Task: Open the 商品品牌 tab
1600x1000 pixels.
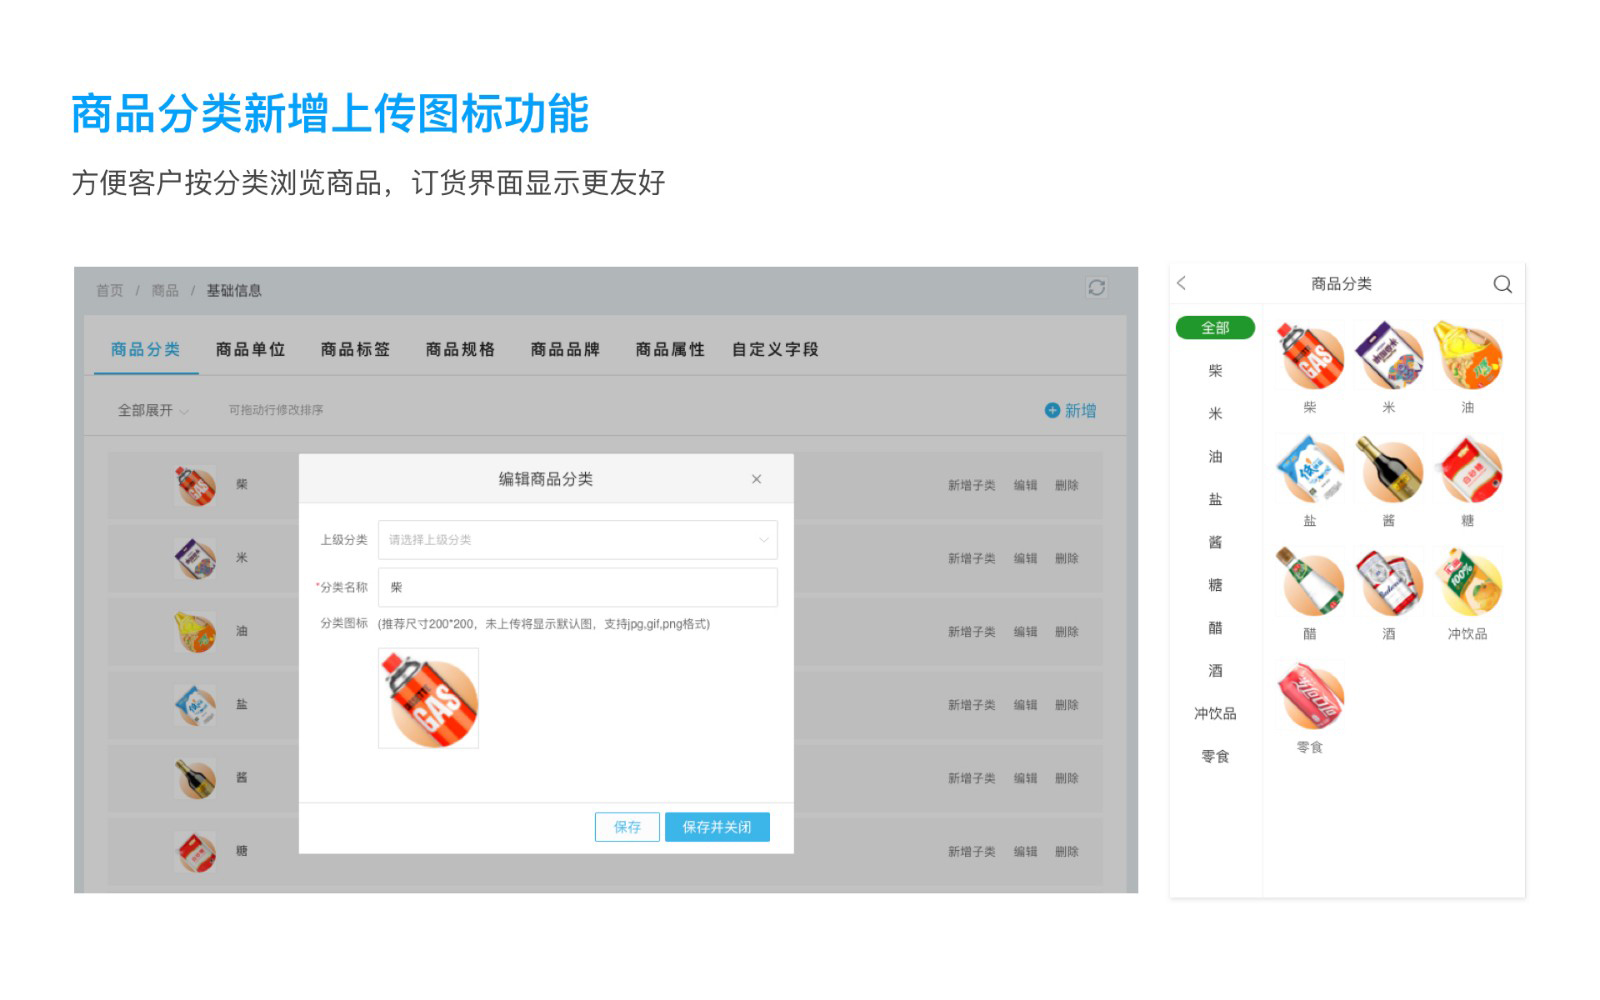Action: pyautogui.click(x=565, y=349)
